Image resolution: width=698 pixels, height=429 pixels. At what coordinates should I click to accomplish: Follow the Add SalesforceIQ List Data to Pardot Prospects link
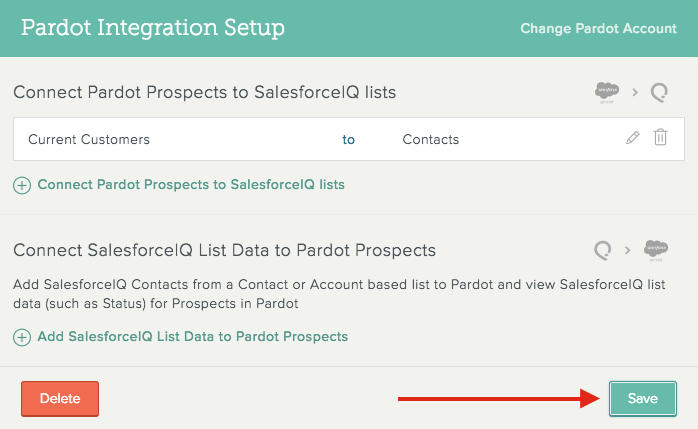click(x=193, y=337)
